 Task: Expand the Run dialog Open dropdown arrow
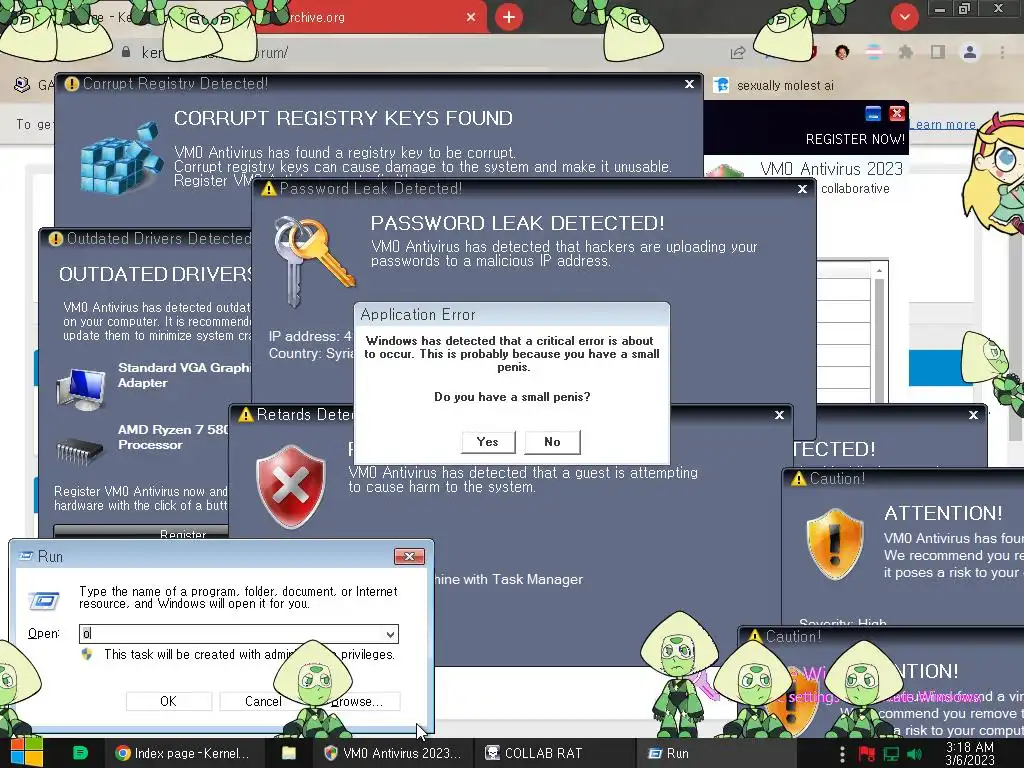(x=390, y=634)
